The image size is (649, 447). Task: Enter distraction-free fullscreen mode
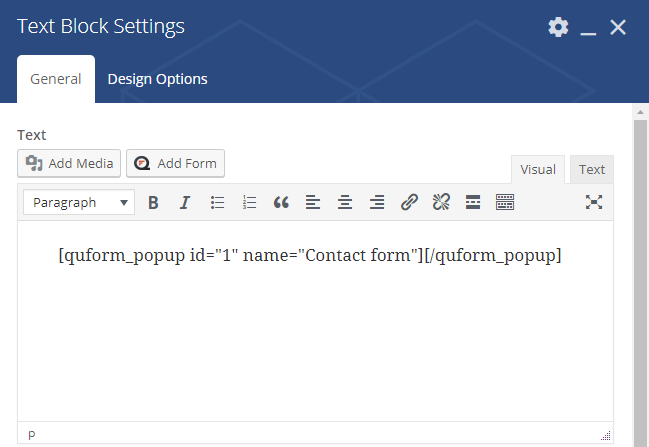[x=594, y=202]
